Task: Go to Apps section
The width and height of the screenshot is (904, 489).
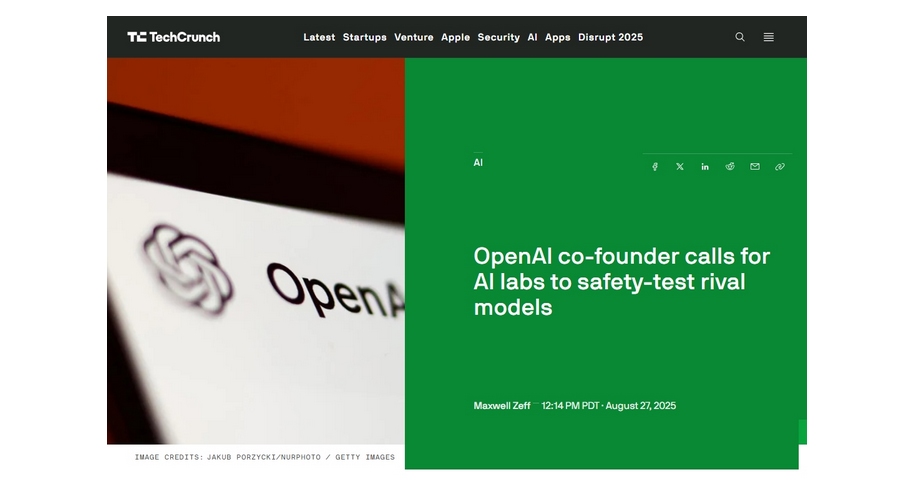Action: click(x=558, y=37)
